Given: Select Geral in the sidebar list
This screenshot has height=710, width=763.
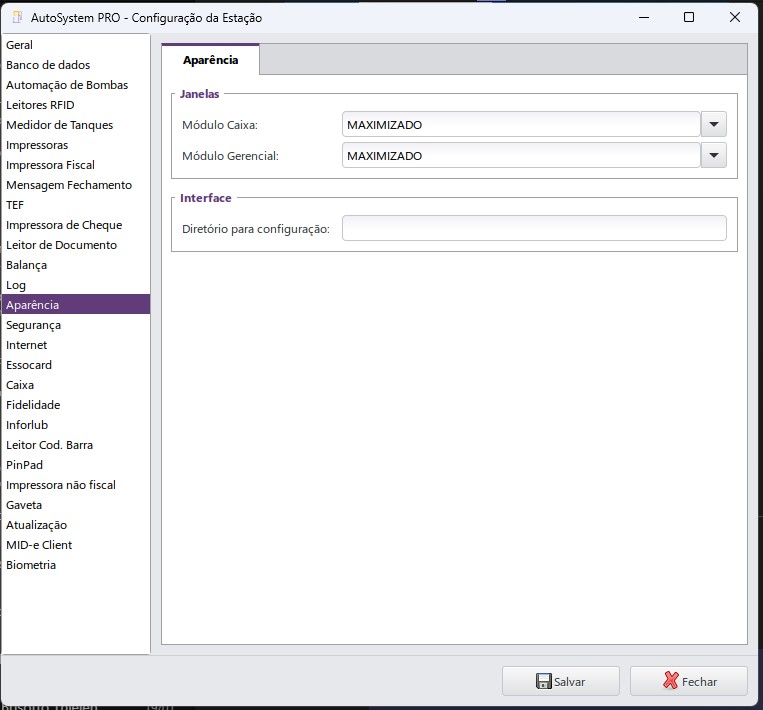Looking at the screenshot, I should (x=20, y=45).
